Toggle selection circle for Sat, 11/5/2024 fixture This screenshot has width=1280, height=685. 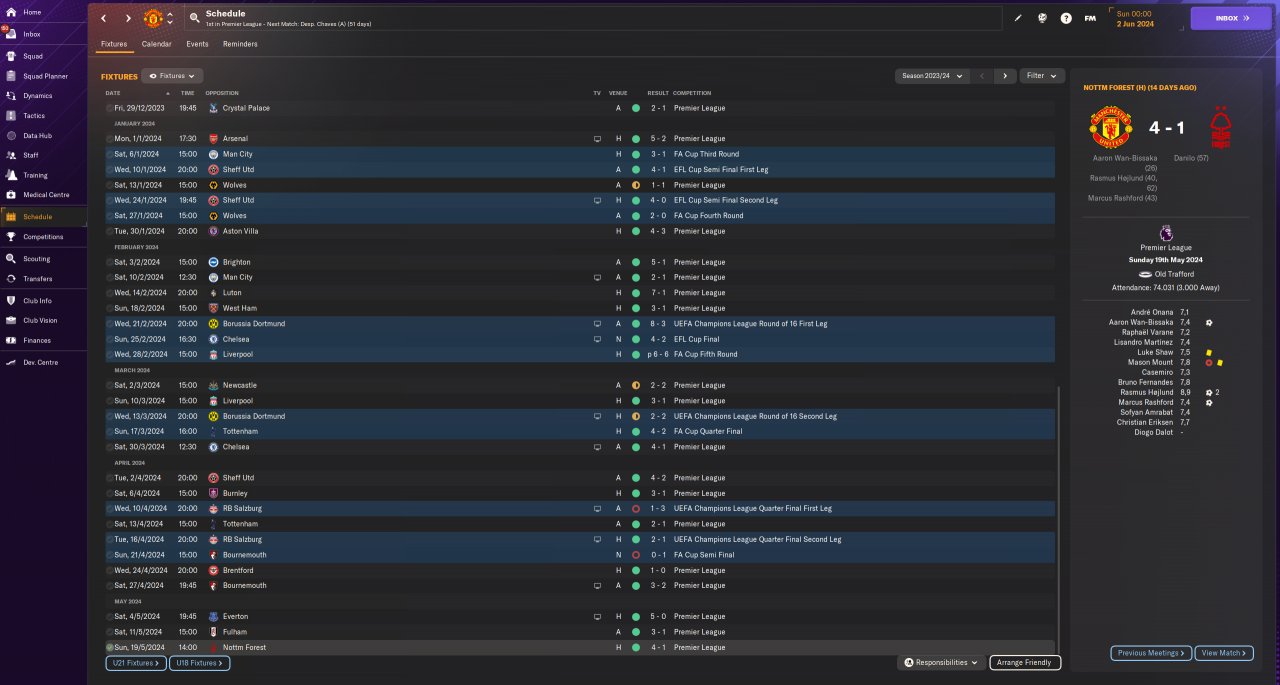click(x=109, y=632)
